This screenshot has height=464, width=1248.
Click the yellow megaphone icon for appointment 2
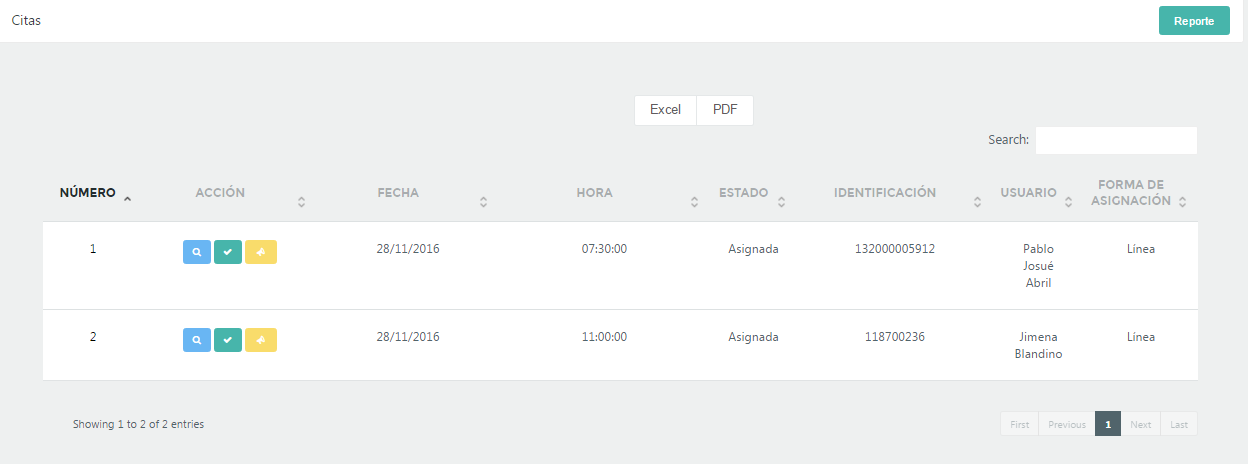point(261,340)
